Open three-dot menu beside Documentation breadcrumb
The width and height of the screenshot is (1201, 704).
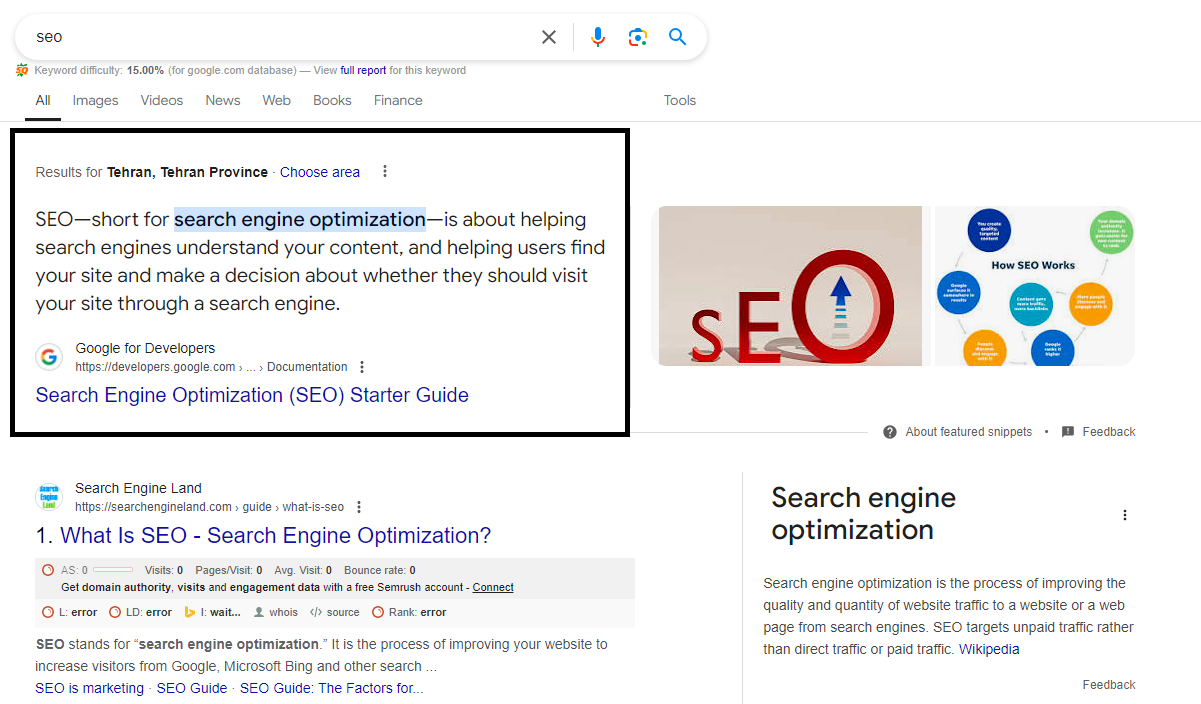pyautogui.click(x=362, y=367)
